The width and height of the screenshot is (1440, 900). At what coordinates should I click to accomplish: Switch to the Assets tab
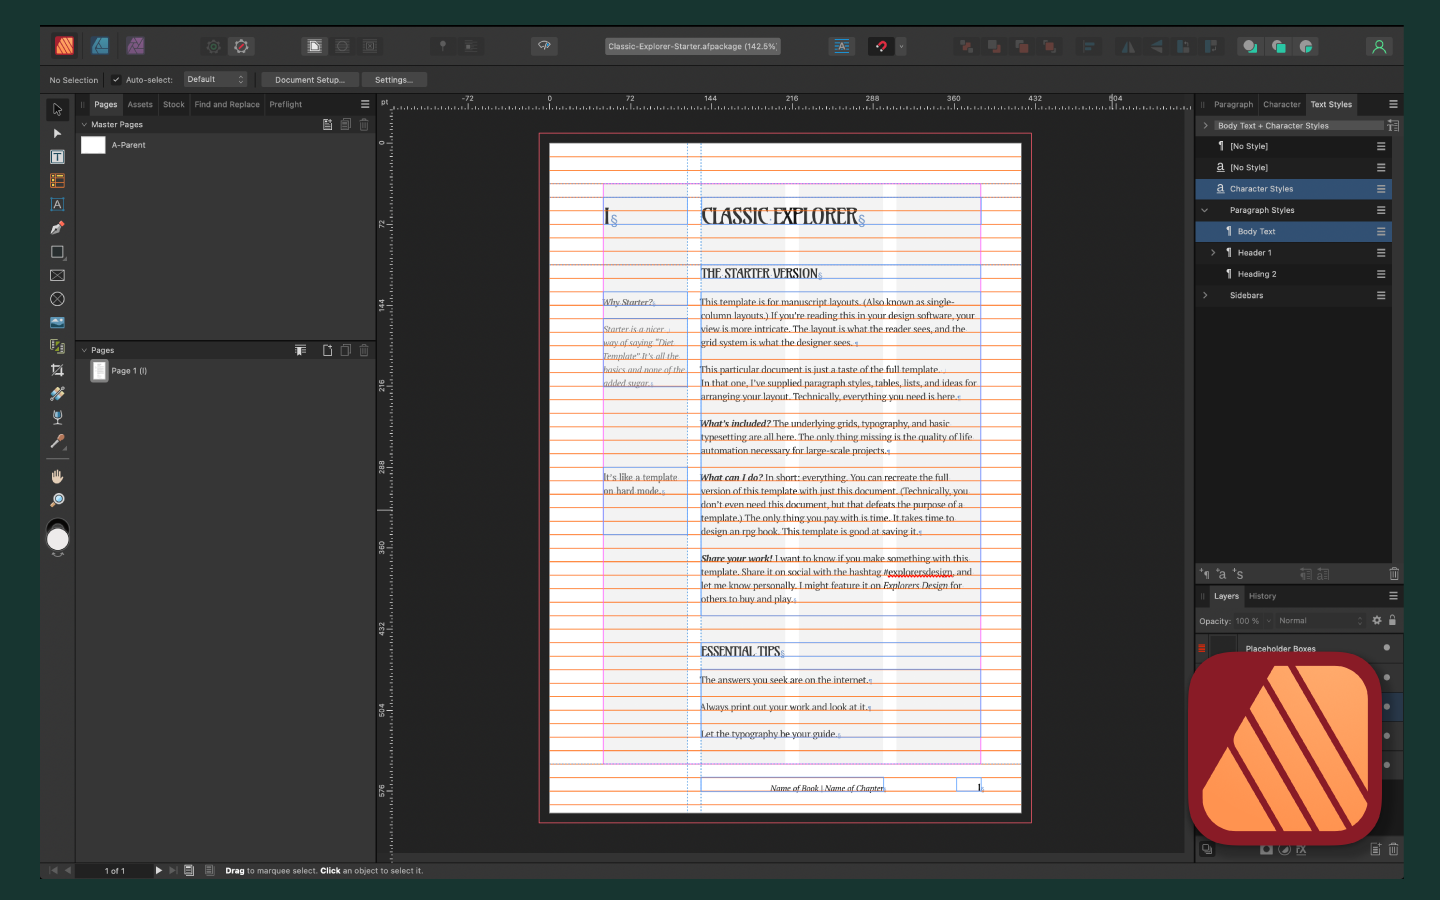140,104
